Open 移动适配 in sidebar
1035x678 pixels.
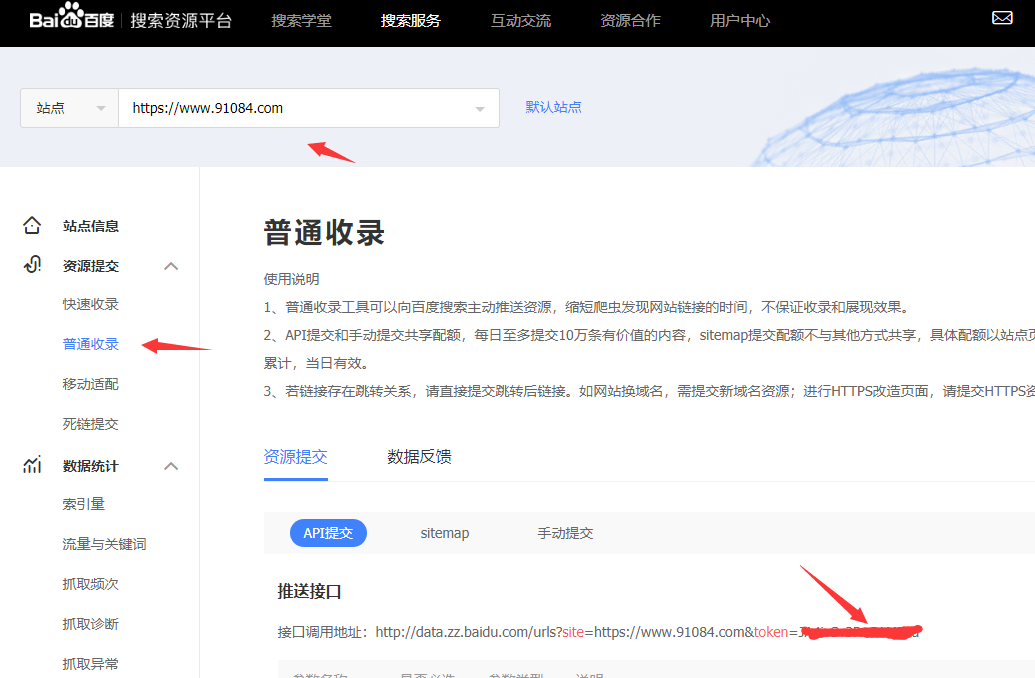click(x=91, y=384)
